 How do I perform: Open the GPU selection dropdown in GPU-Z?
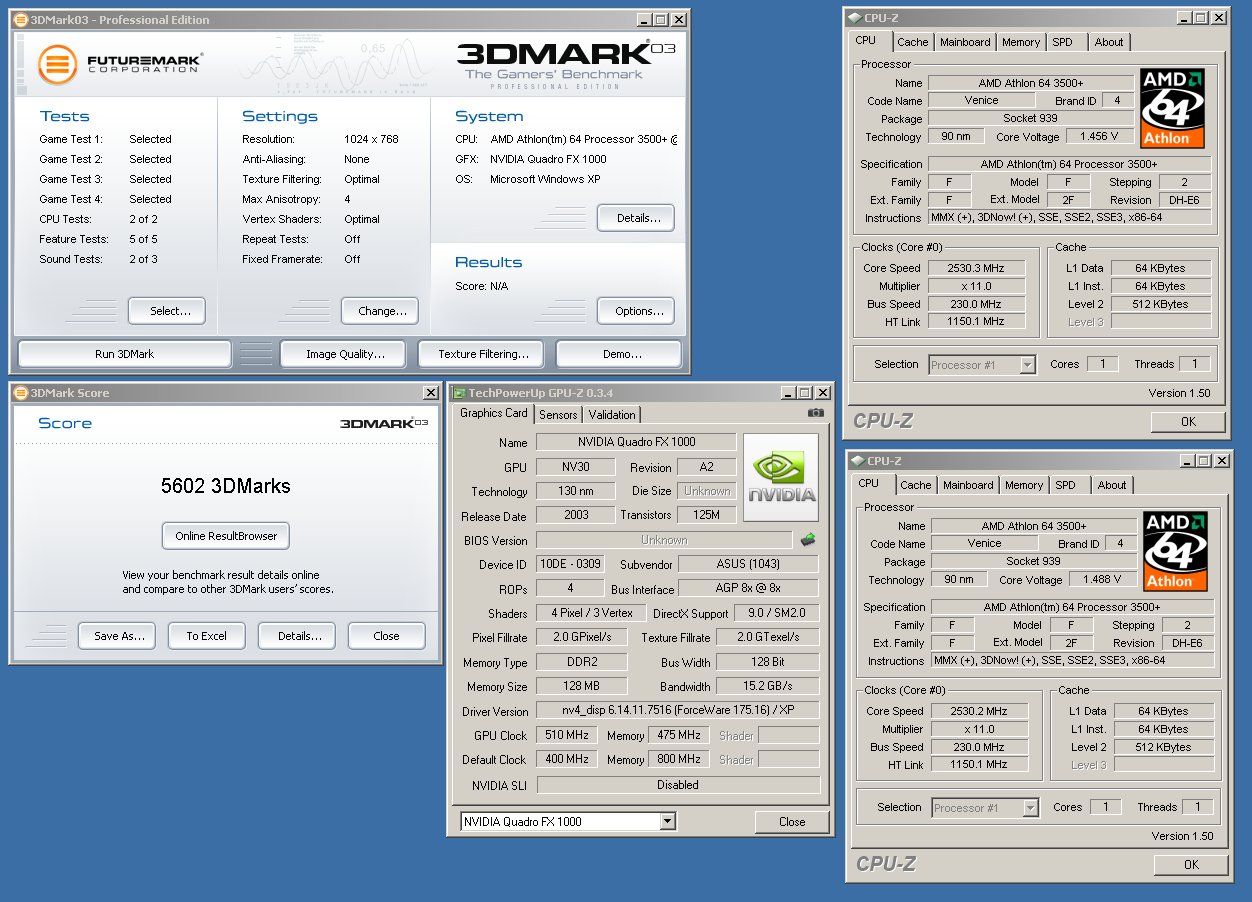(x=668, y=821)
